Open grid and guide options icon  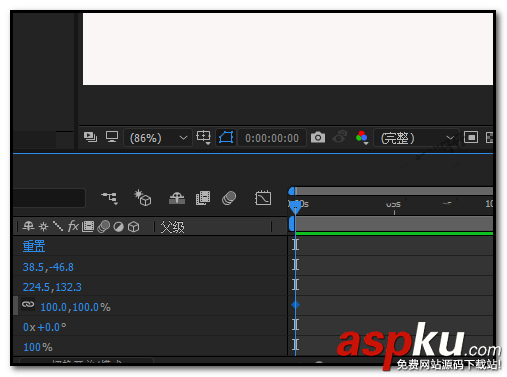click(204, 137)
